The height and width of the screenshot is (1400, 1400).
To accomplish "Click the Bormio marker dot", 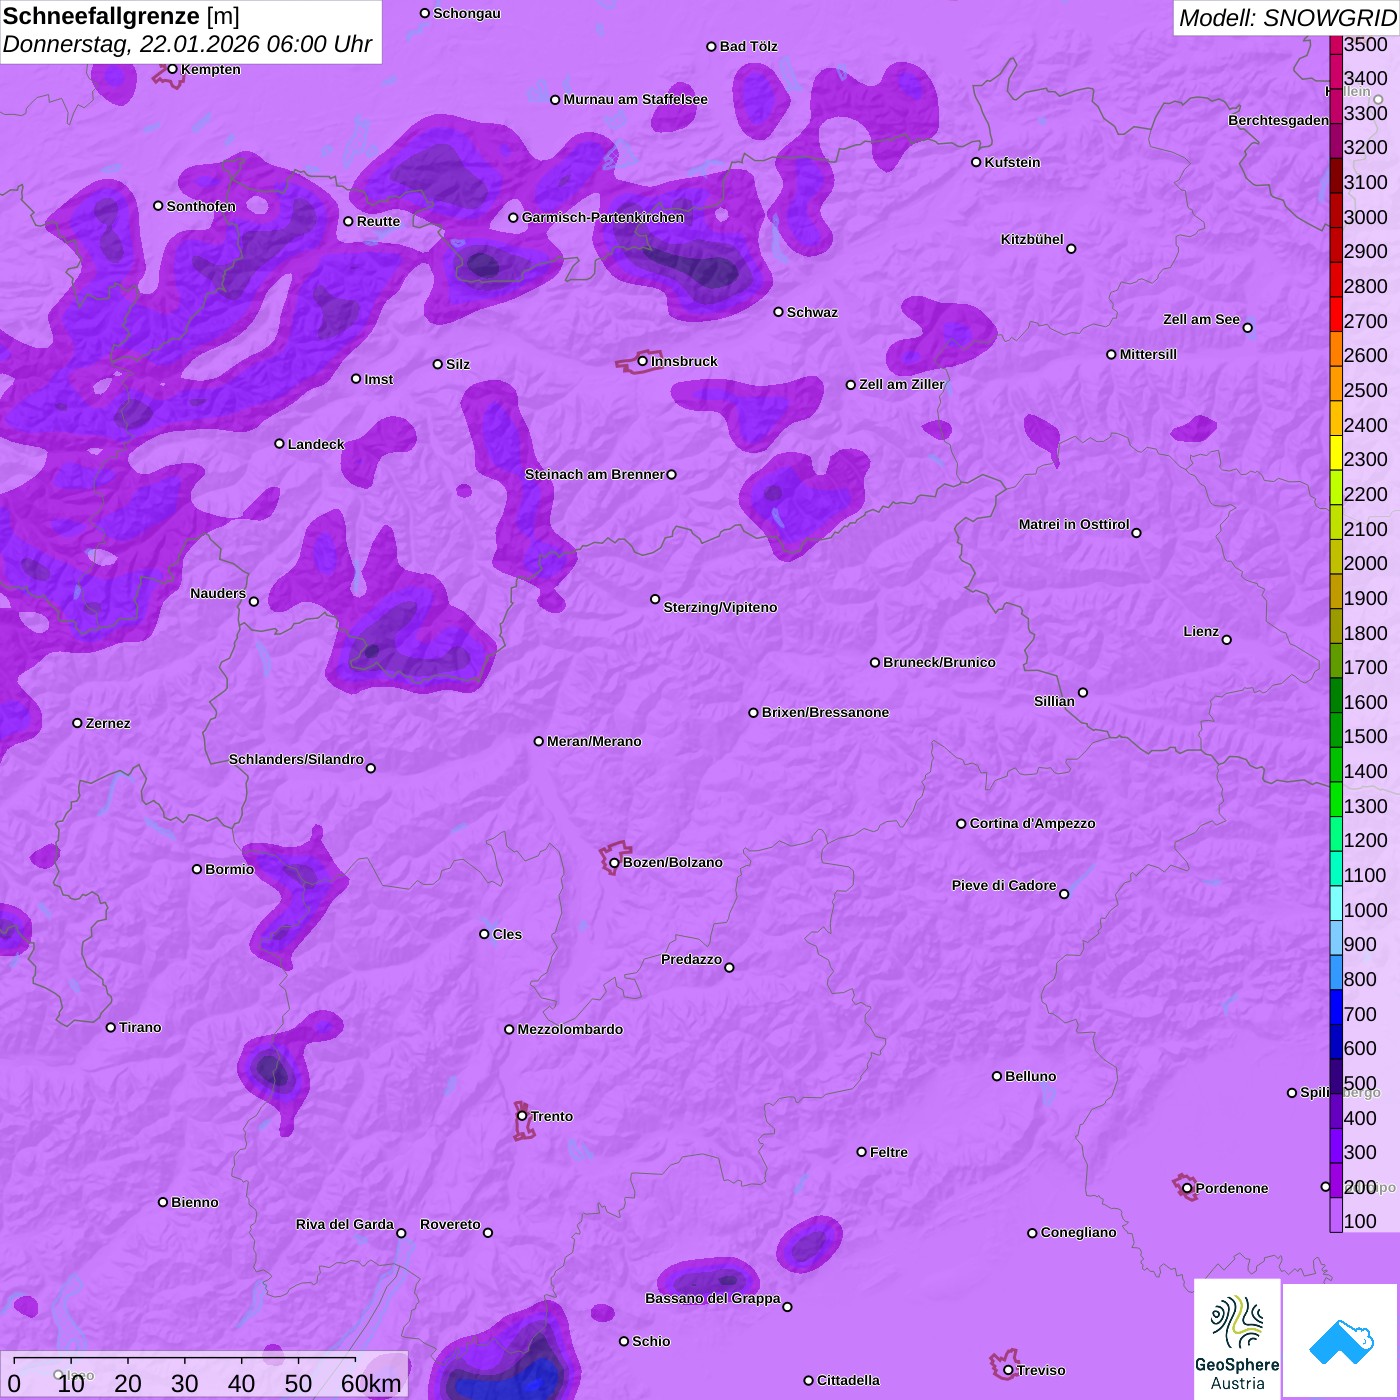I will point(197,869).
